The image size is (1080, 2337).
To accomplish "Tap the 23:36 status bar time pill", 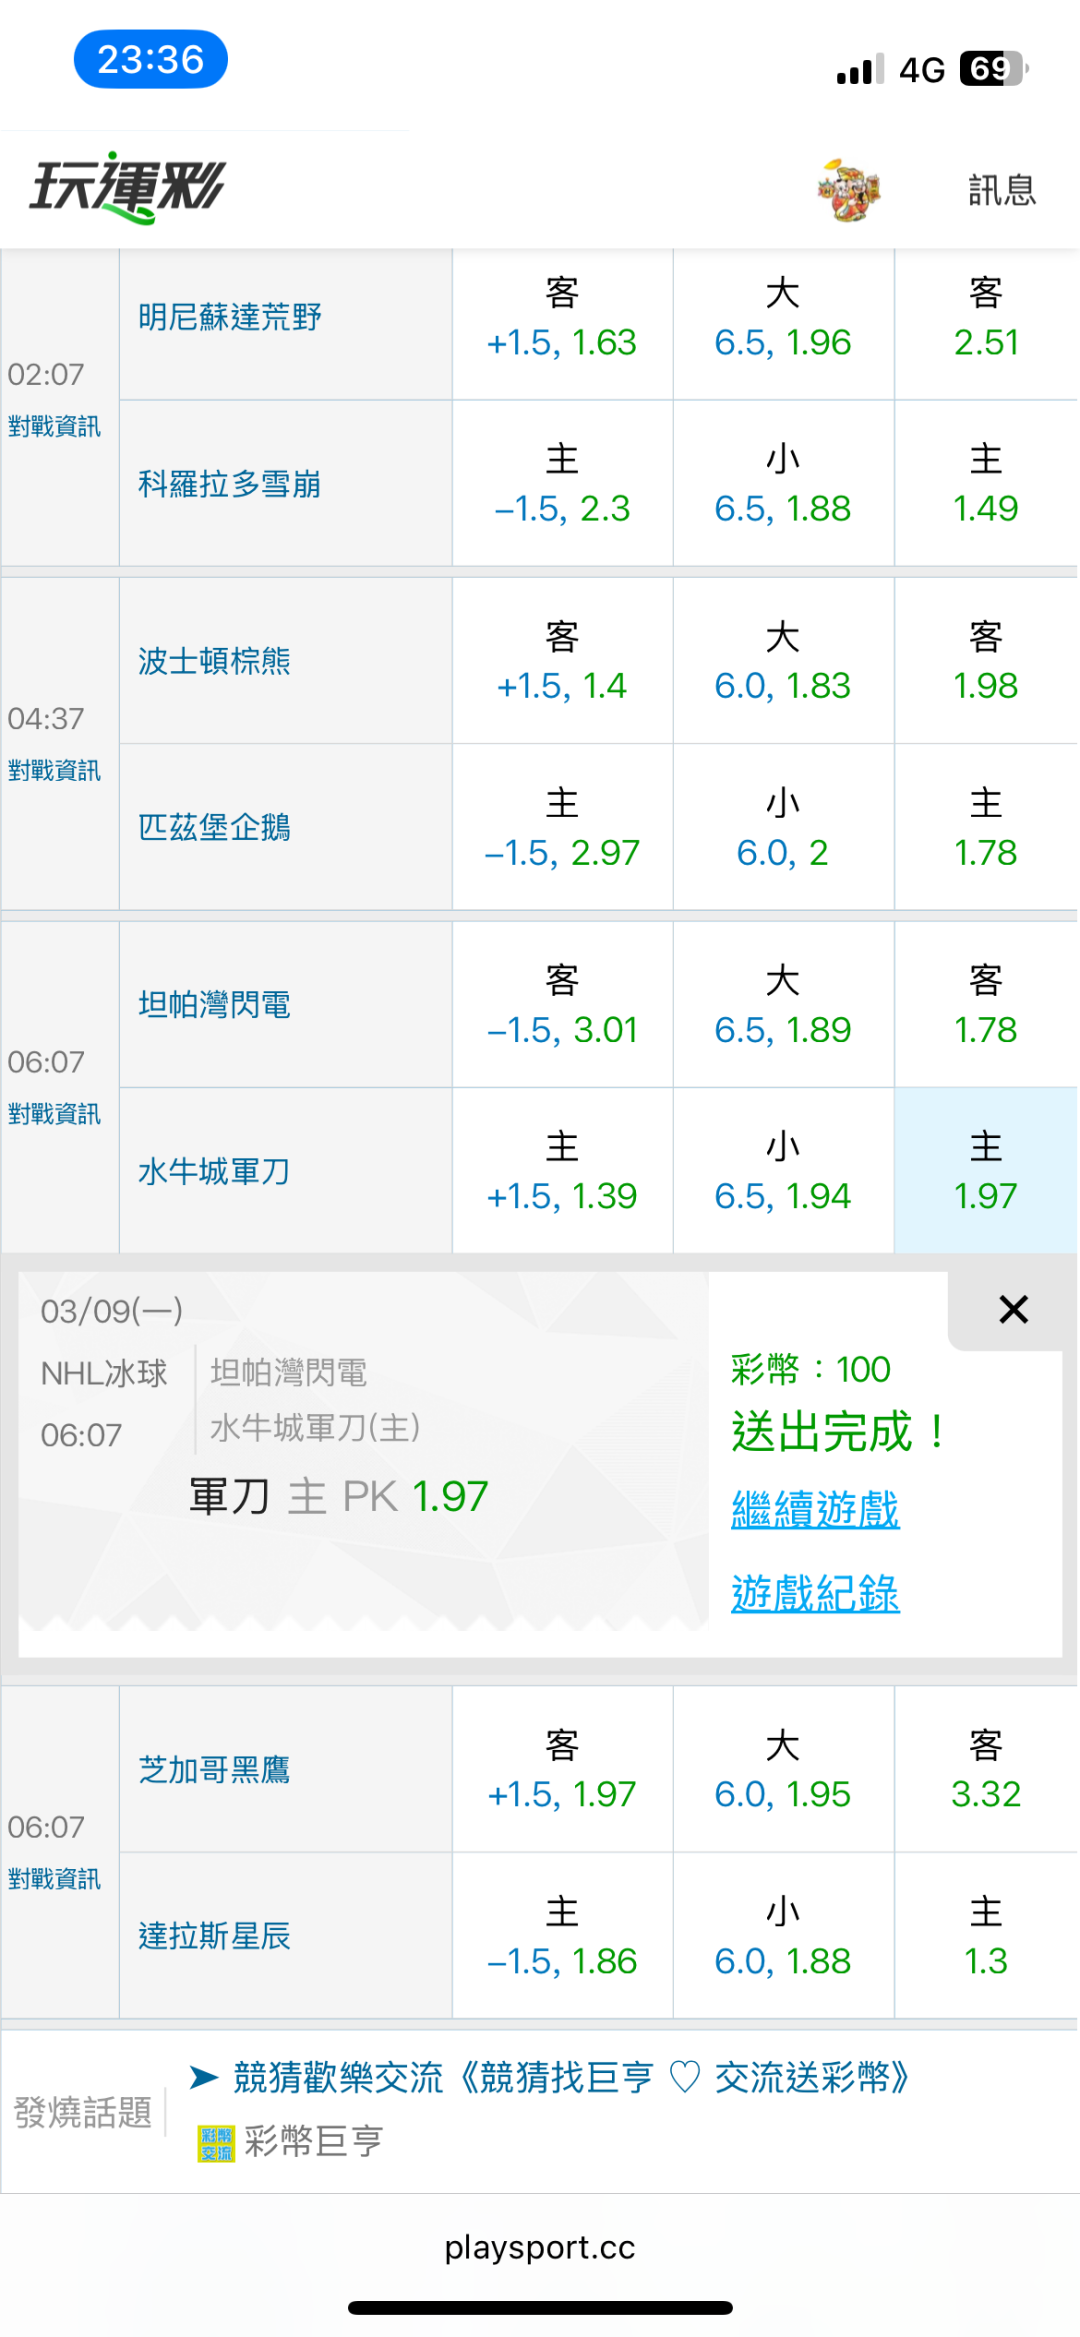I will [151, 59].
